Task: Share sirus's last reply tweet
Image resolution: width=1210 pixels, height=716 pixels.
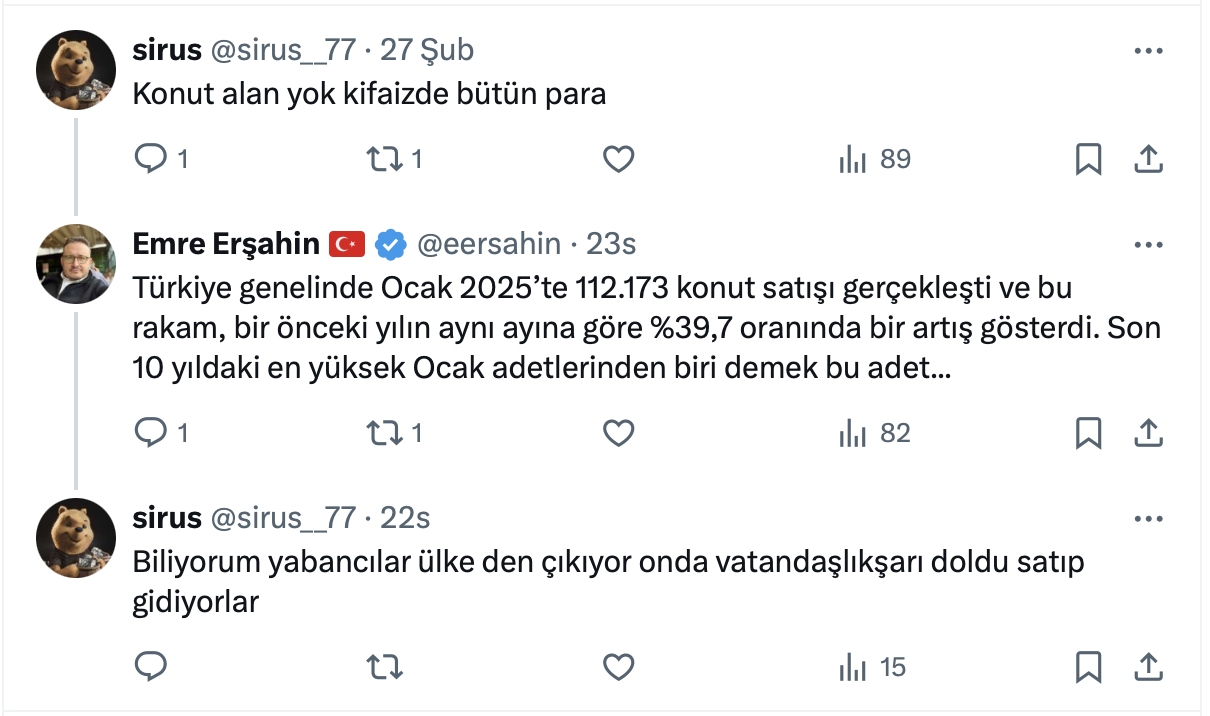Action: (1149, 666)
